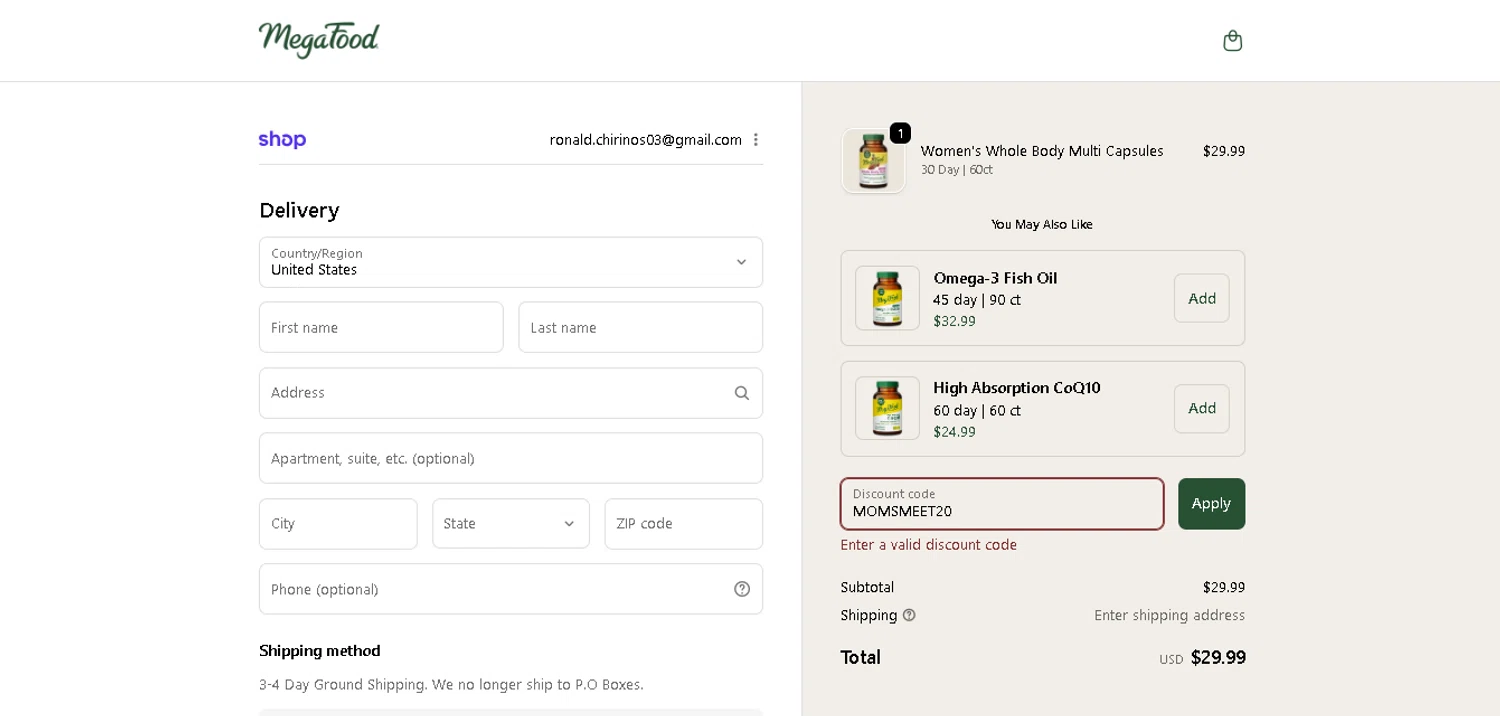
Task: Show phone number help tooltip icon
Action: click(x=742, y=589)
